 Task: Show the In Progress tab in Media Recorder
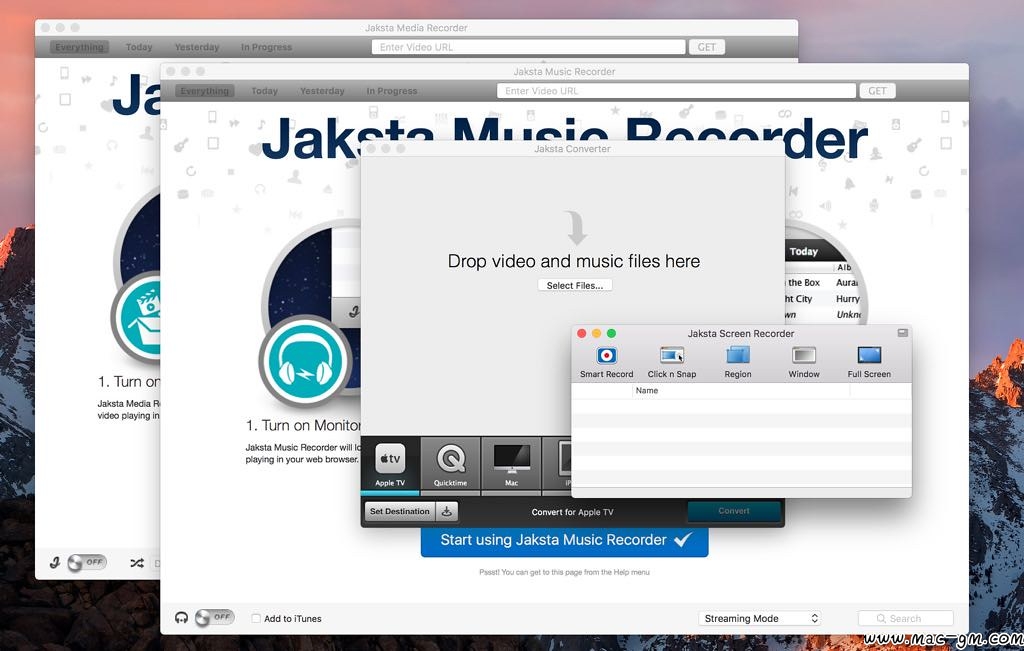point(266,47)
